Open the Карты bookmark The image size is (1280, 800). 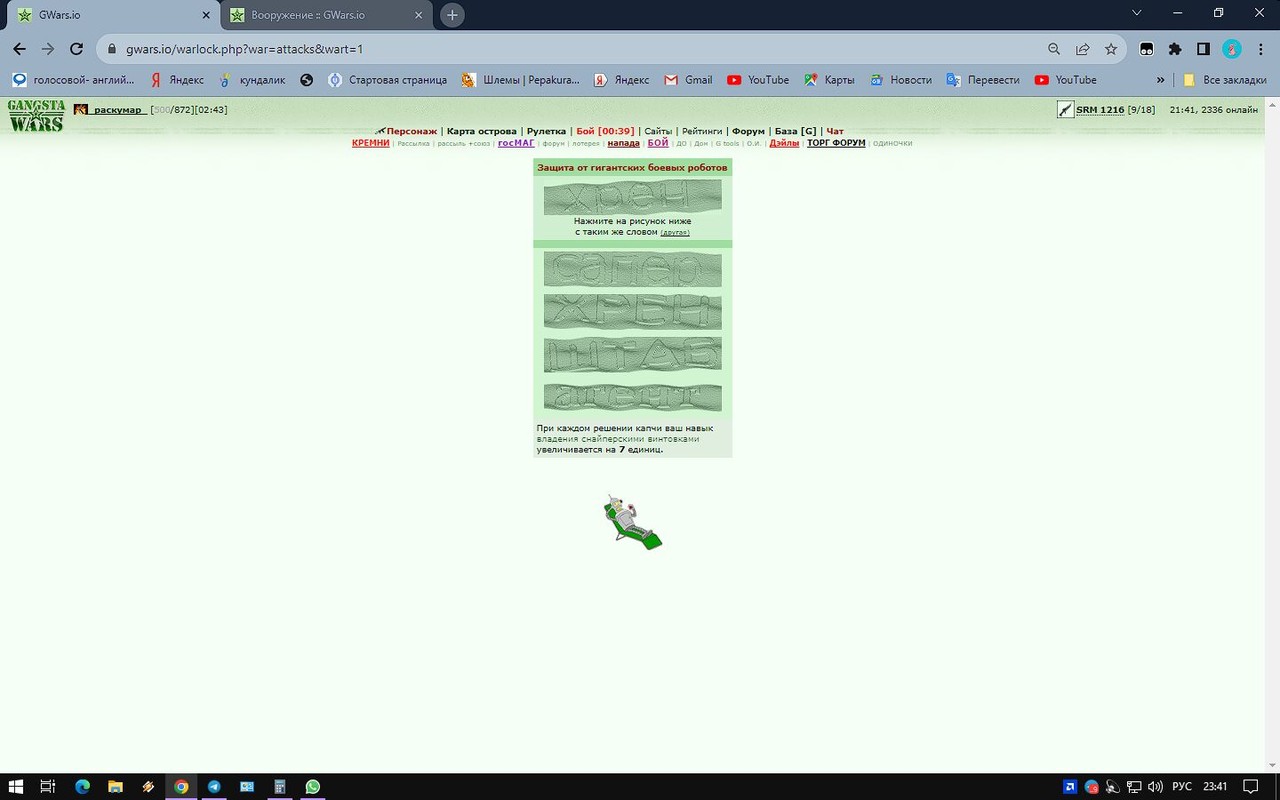click(829, 80)
